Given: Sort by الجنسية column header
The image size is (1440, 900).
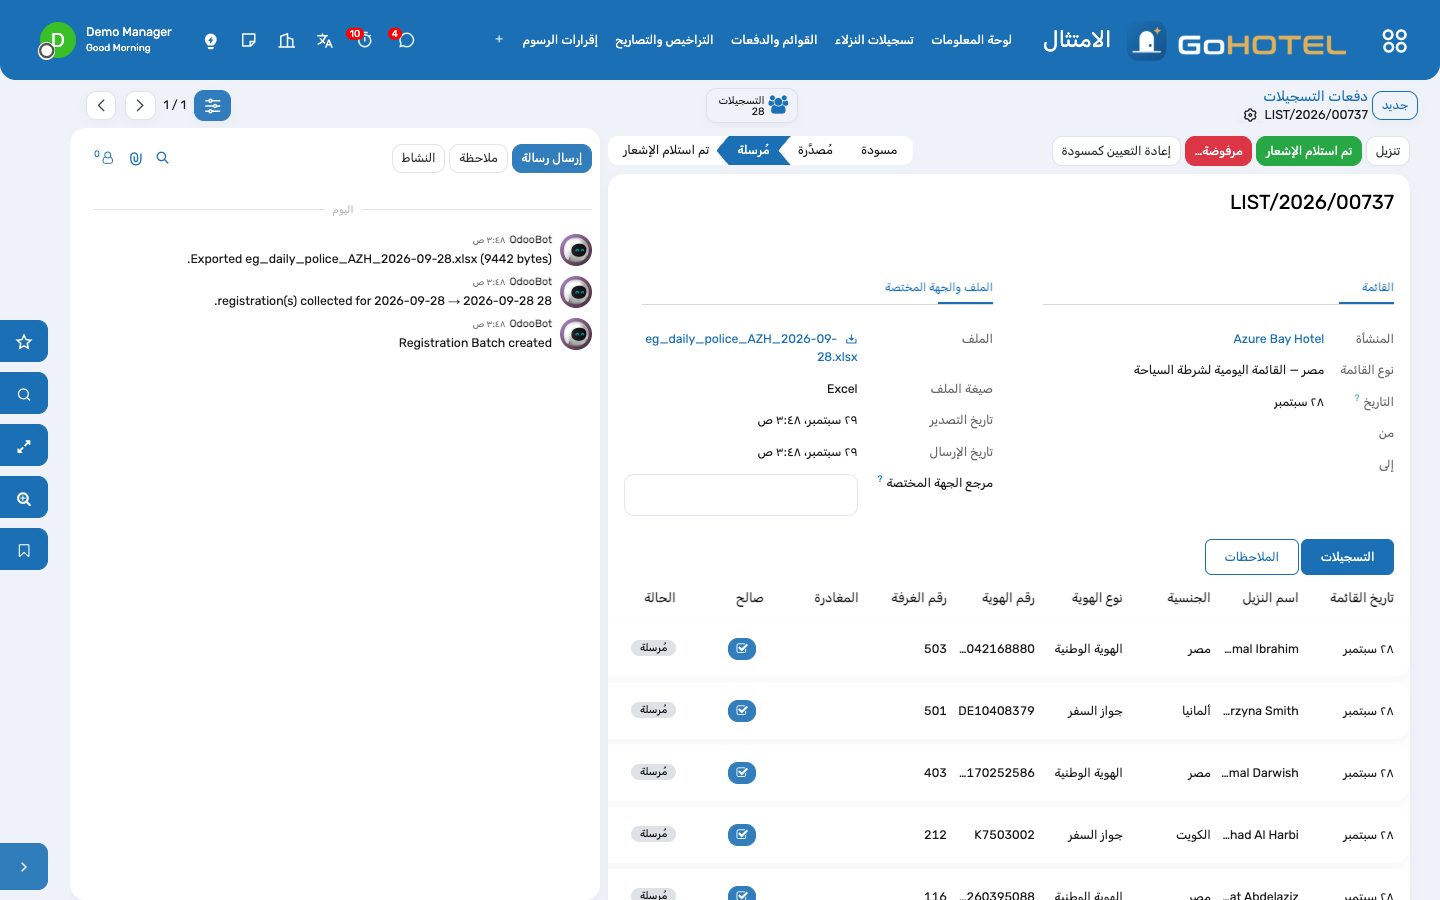Looking at the screenshot, I should pos(1189,598).
